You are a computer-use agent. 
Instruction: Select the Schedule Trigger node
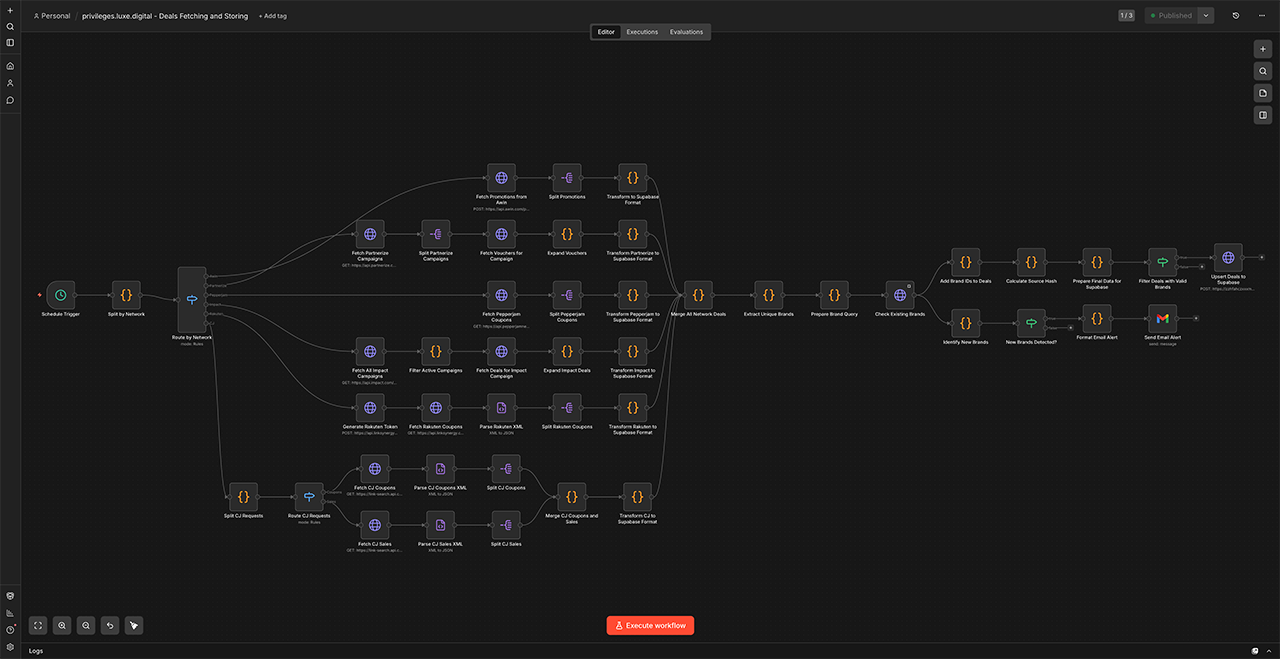point(61,295)
